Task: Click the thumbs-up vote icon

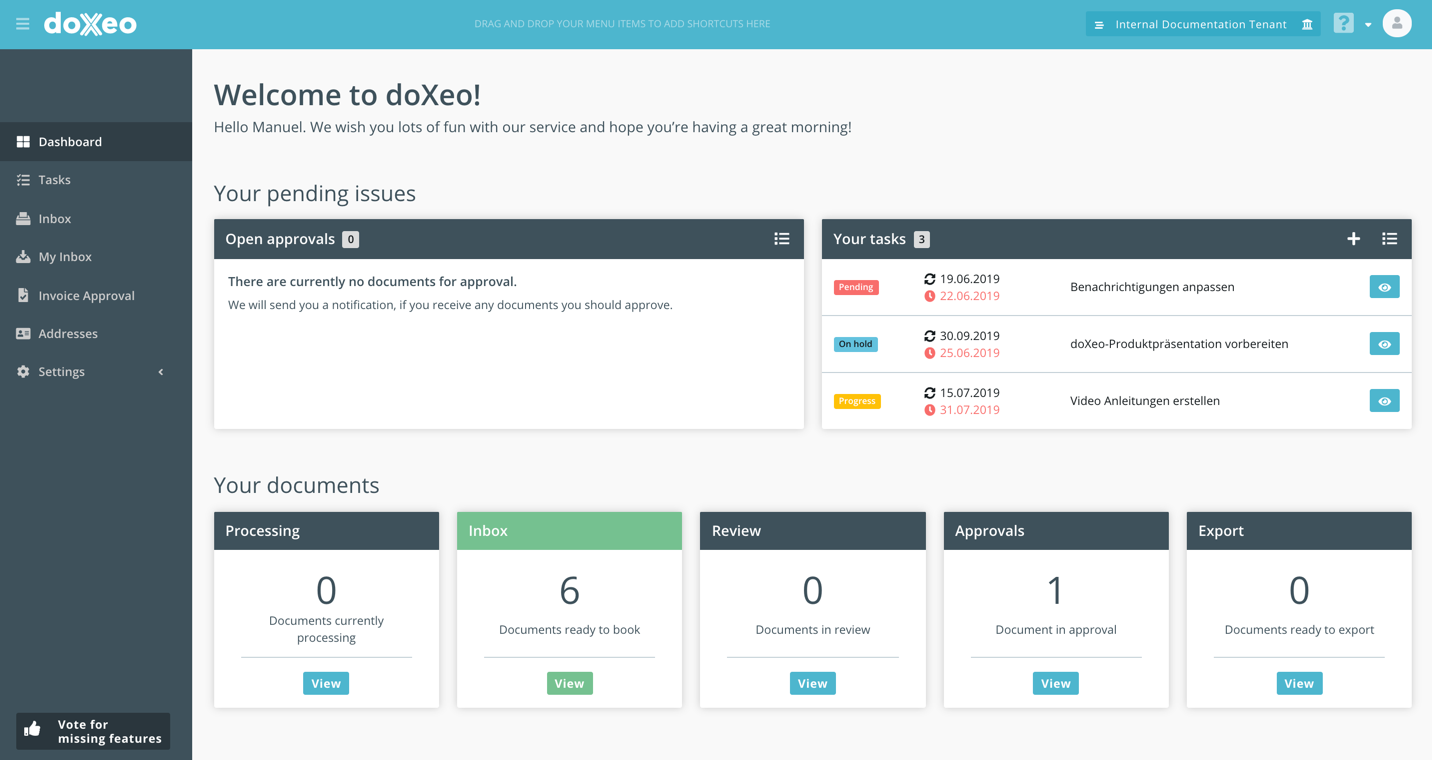Action: pyautogui.click(x=33, y=730)
